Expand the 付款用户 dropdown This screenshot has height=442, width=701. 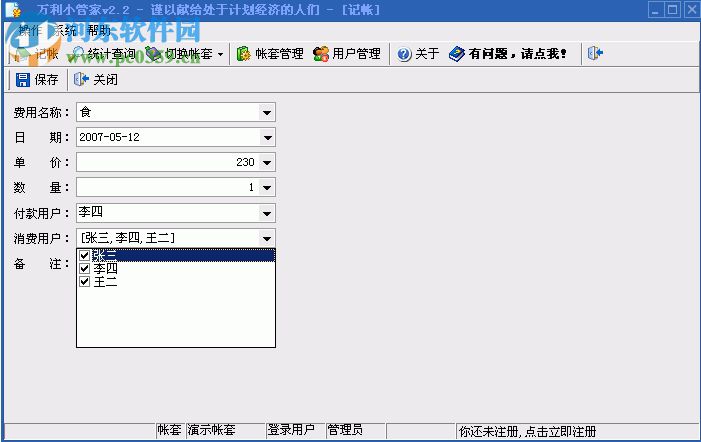(267, 214)
